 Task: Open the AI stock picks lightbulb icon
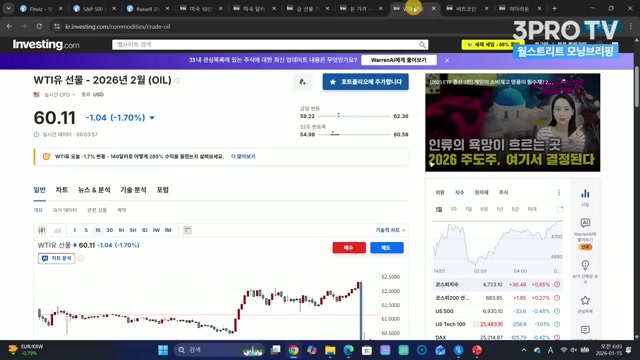click(x=585, y=265)
